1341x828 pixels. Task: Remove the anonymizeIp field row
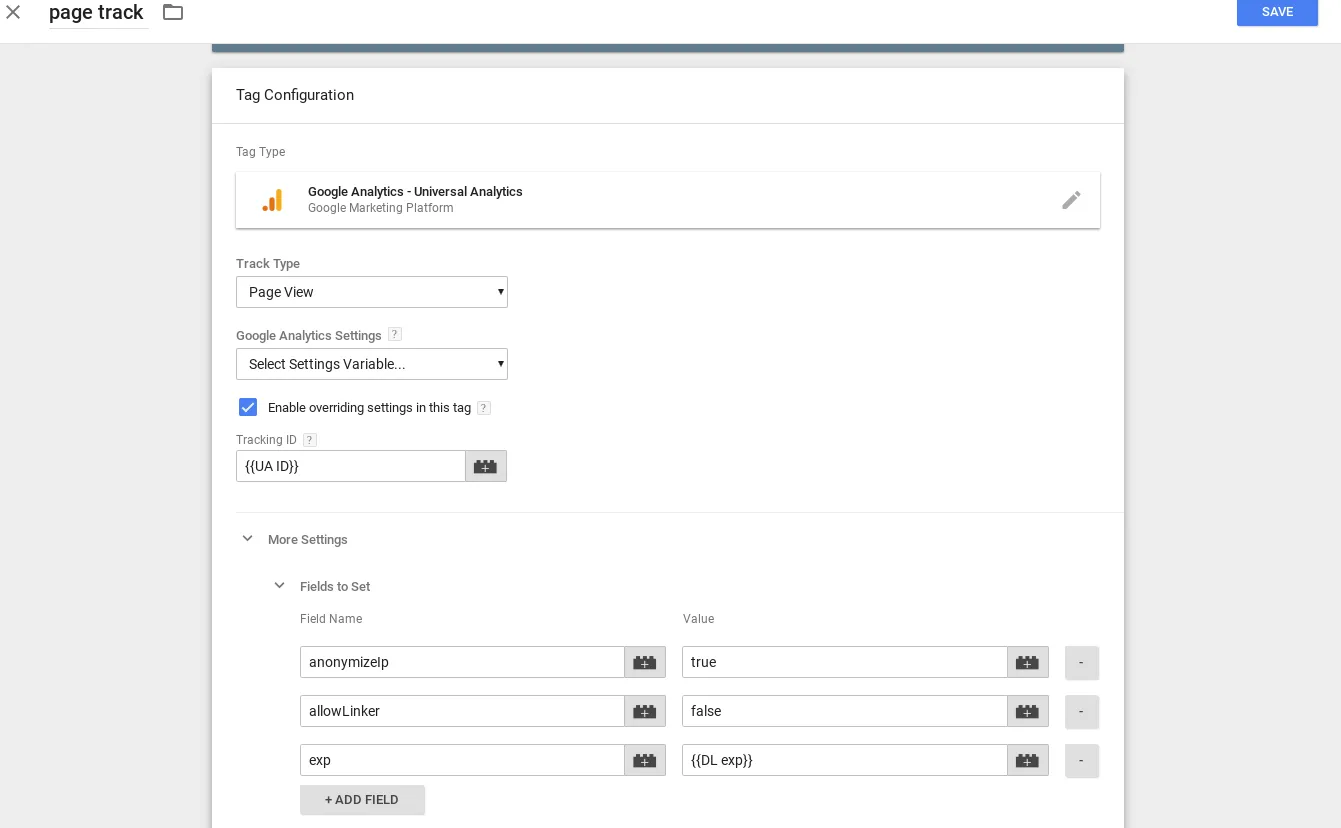[x=1081, y=662]
